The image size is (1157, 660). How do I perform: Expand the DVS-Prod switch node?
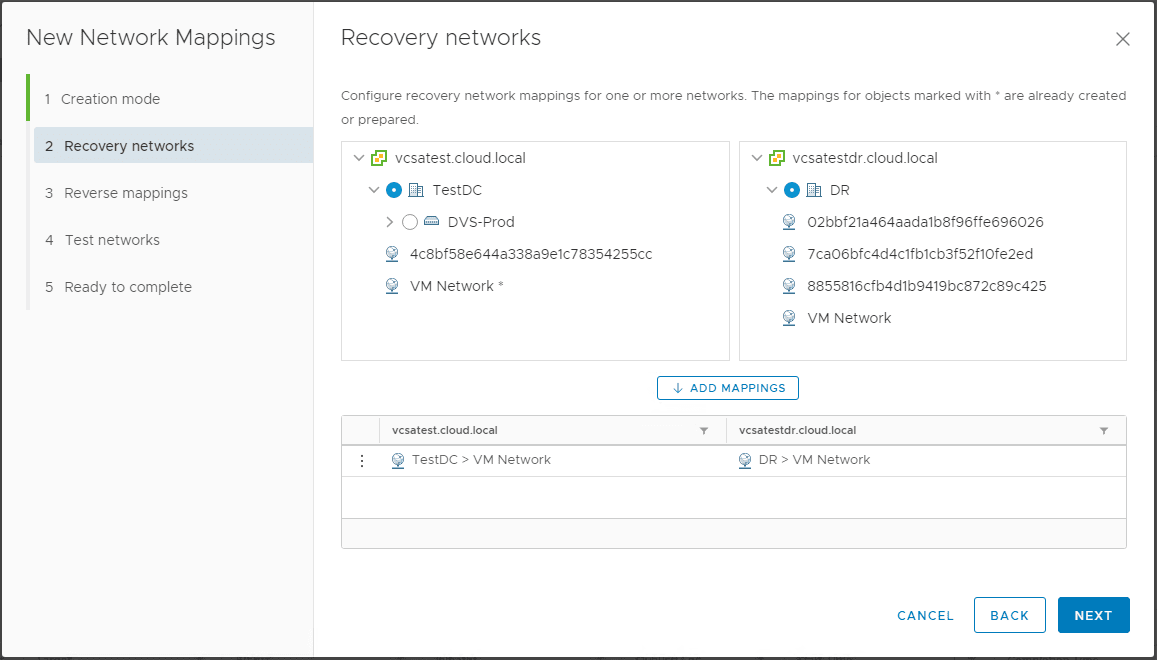pos(390,222)
